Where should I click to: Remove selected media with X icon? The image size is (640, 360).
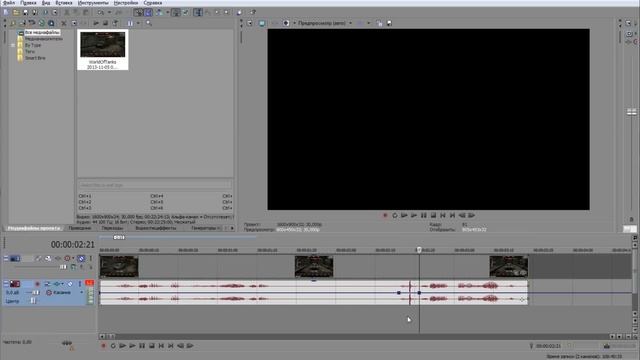(x=64, y=23)
